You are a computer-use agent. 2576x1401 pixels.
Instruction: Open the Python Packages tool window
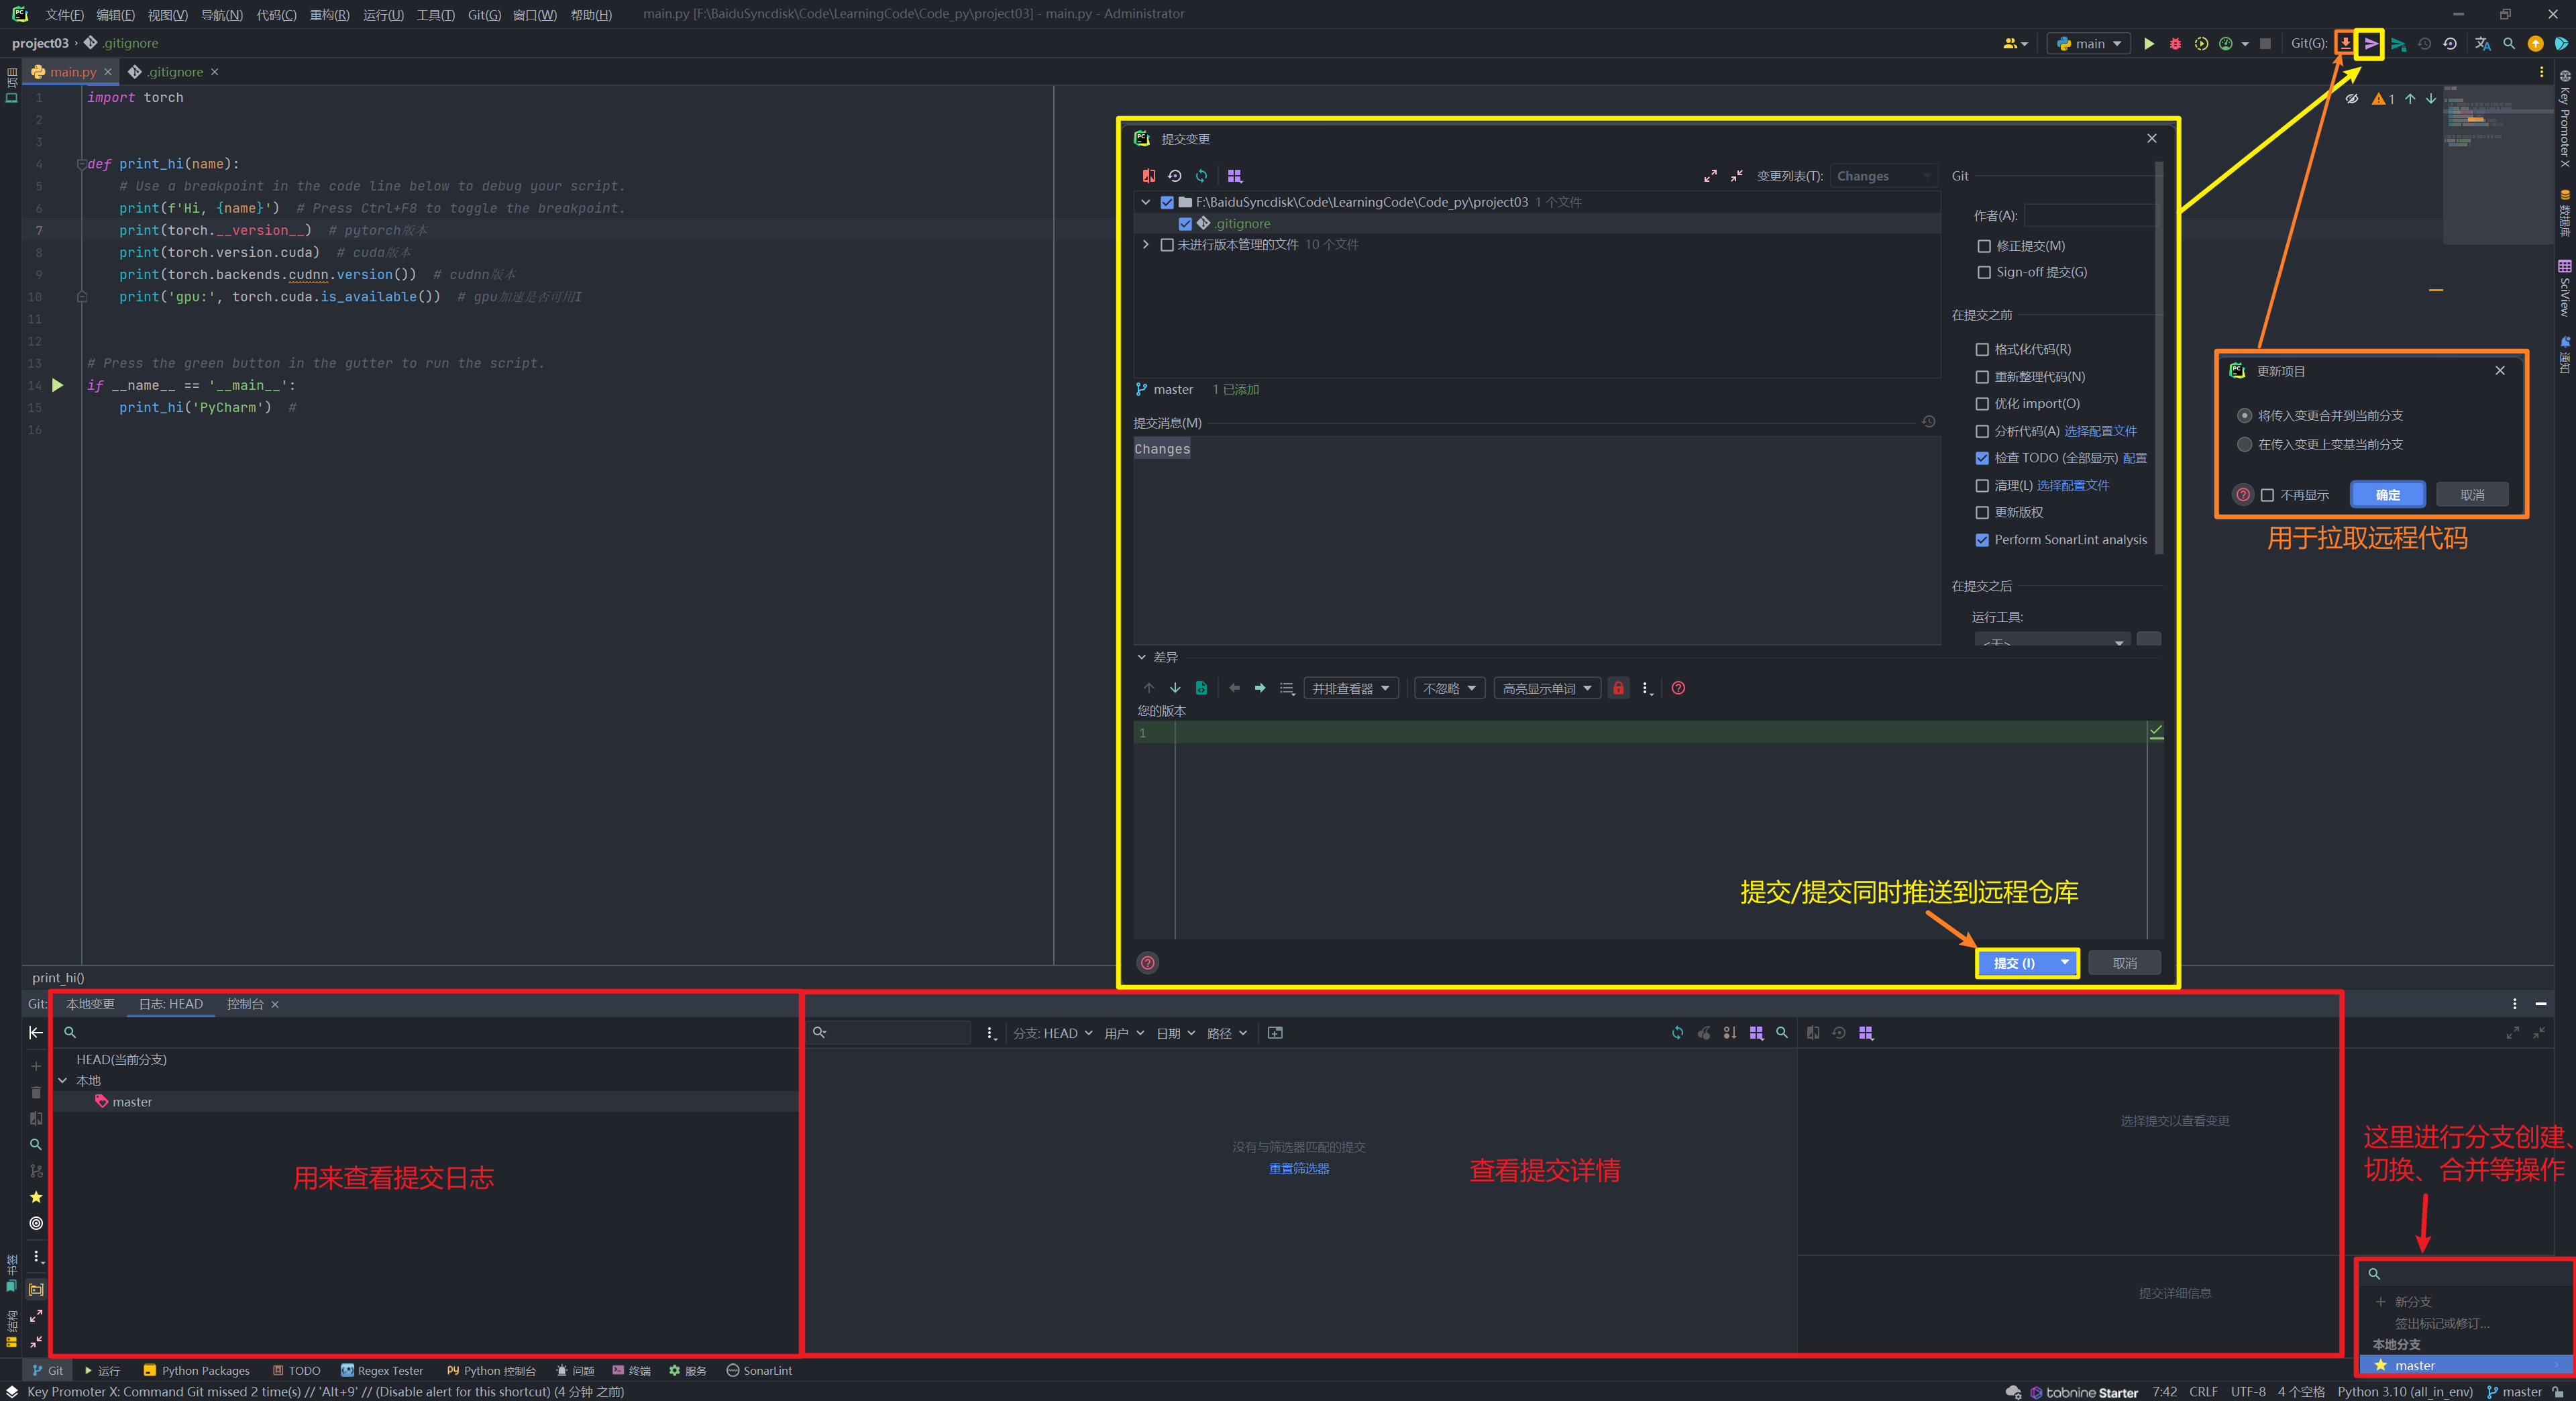(196, 1371)
